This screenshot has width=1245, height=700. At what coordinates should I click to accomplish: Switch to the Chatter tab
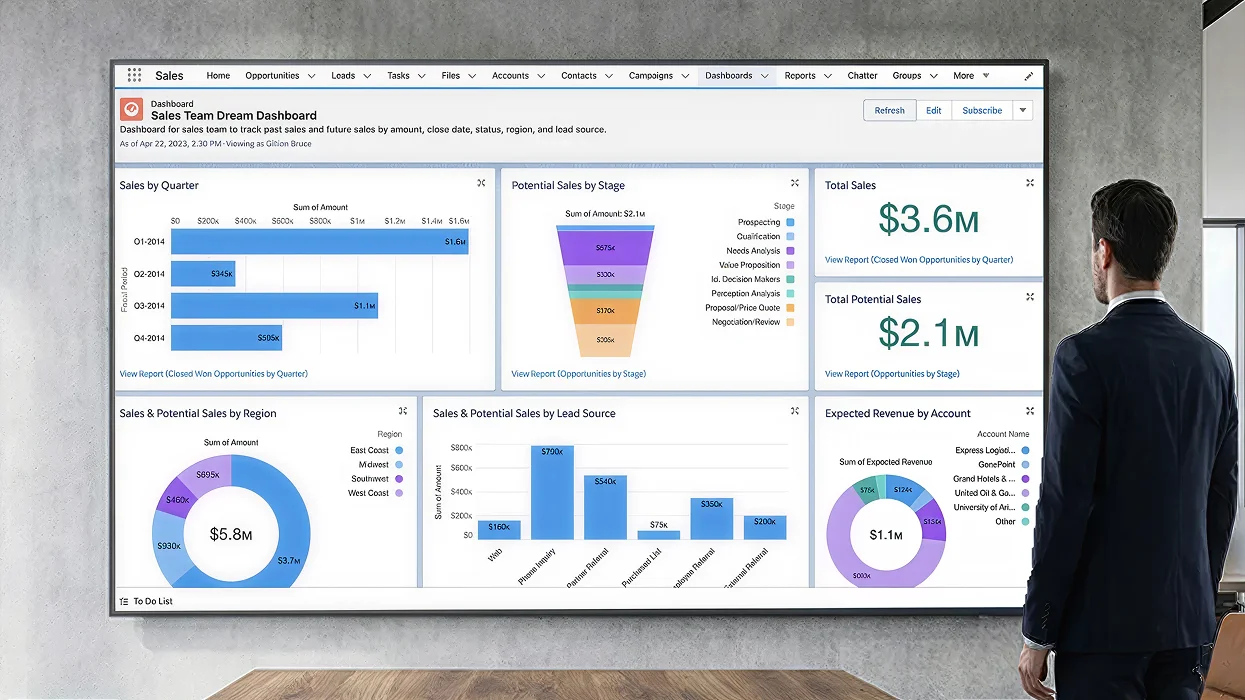[862, 76]
